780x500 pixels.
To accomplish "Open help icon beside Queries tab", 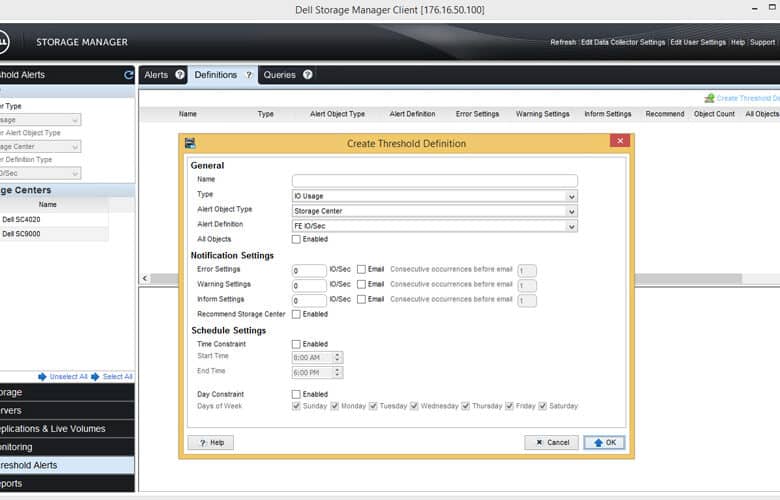I will pos(307,75).
